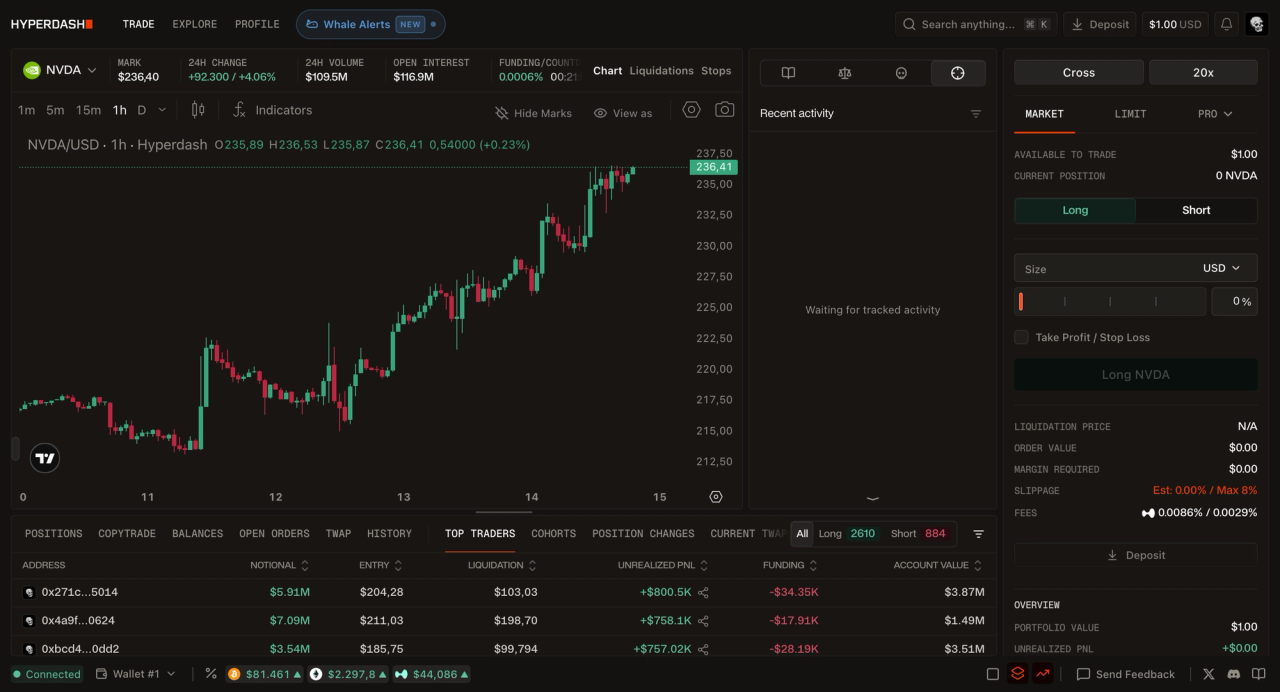Click the TradingView logo on chart
Image resolution: width=1280 pixels, height=692 pixels.
(45, 458)
